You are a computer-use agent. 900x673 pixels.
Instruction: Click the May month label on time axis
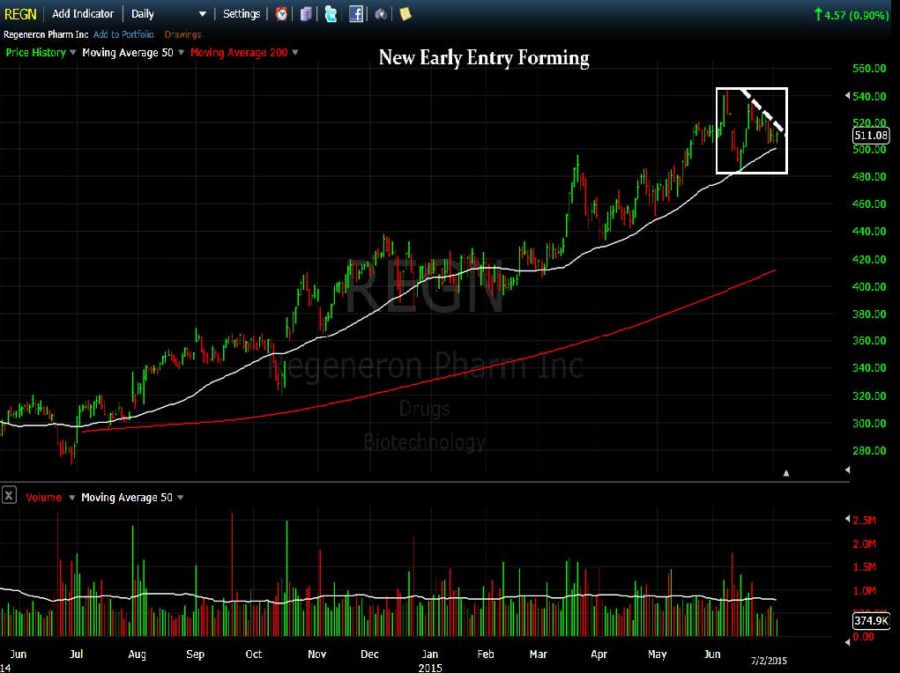pyautogui.click(x=657, y=654)
